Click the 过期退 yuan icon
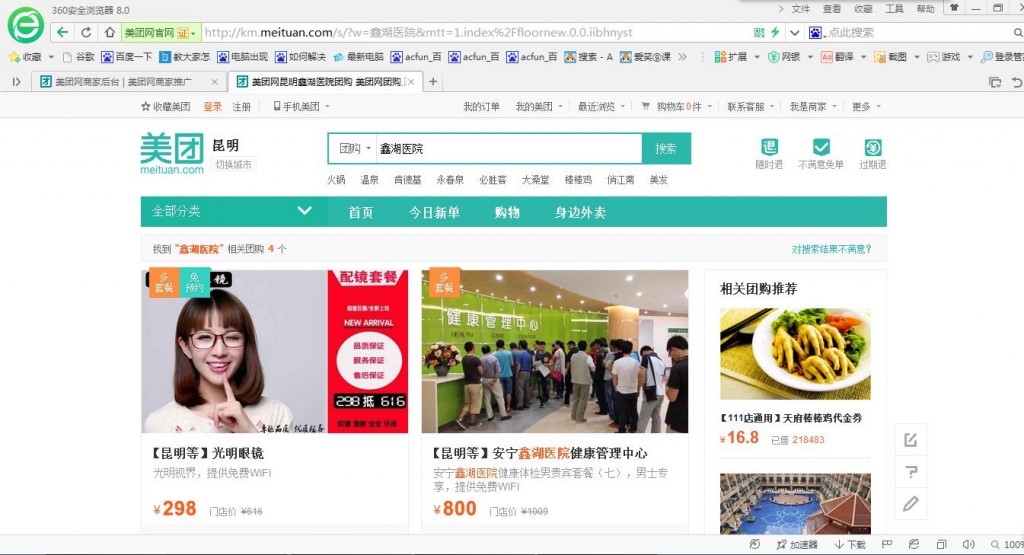The width and height of the screenshot is (1024, 555). tap(872, 147)
